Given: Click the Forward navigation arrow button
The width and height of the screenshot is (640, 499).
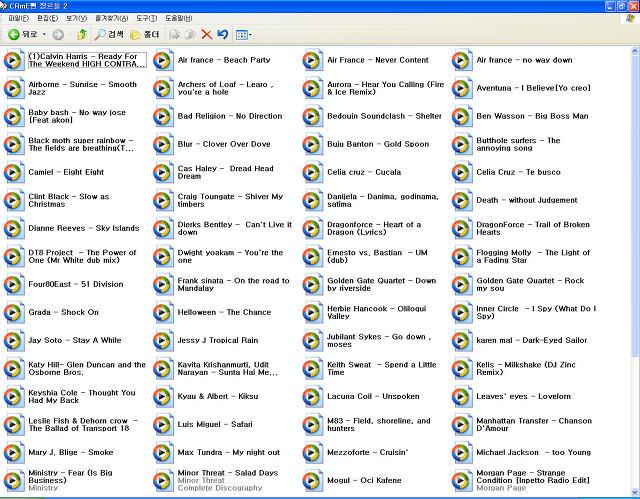Looking at the screenshot, I should click(58, 35).
